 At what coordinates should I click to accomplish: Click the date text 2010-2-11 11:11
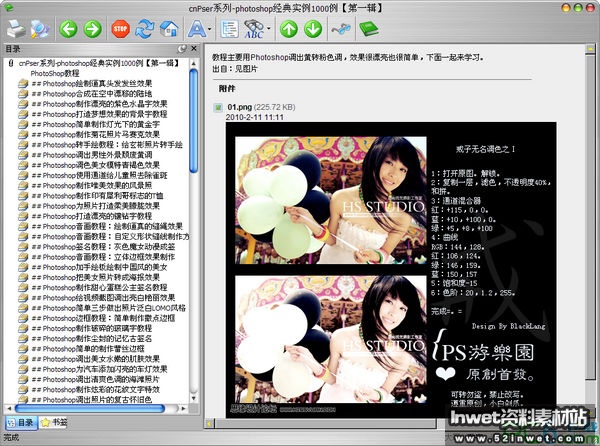[x=254, y=117]
